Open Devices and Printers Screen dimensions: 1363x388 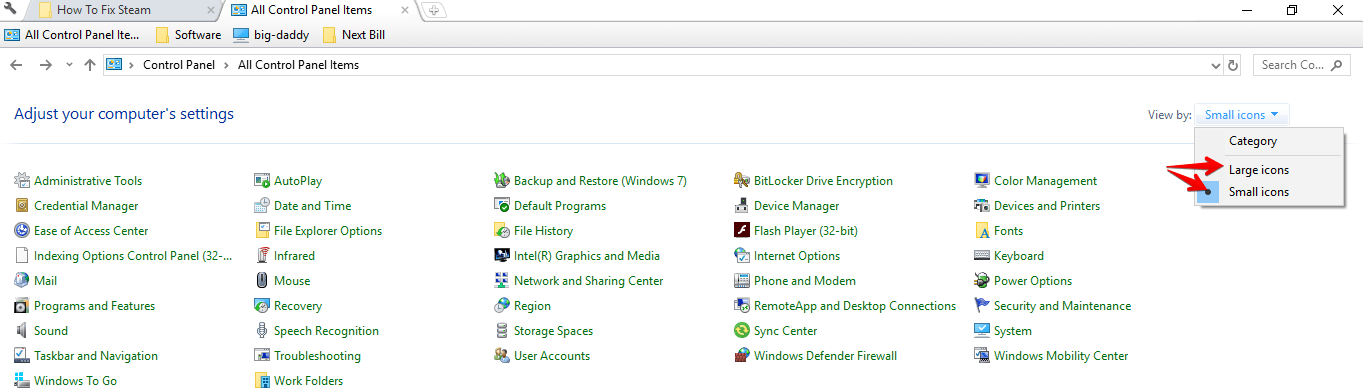click(x=1047, y=206)
